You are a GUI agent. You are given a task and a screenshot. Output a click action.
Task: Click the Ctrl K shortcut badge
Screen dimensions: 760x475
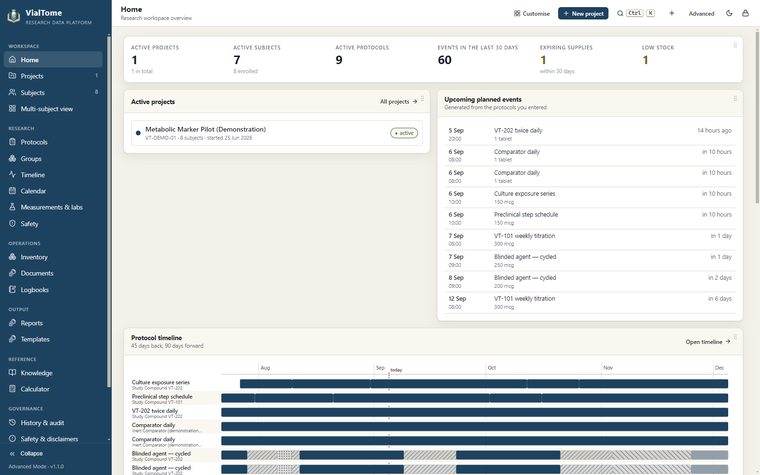[641, 14]
